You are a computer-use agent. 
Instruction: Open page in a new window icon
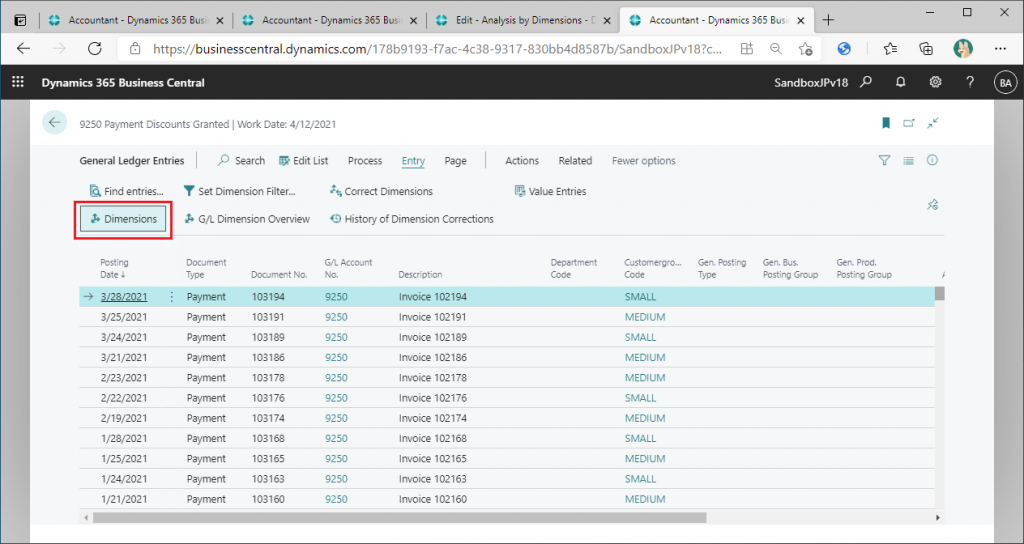tap(909, 123)
